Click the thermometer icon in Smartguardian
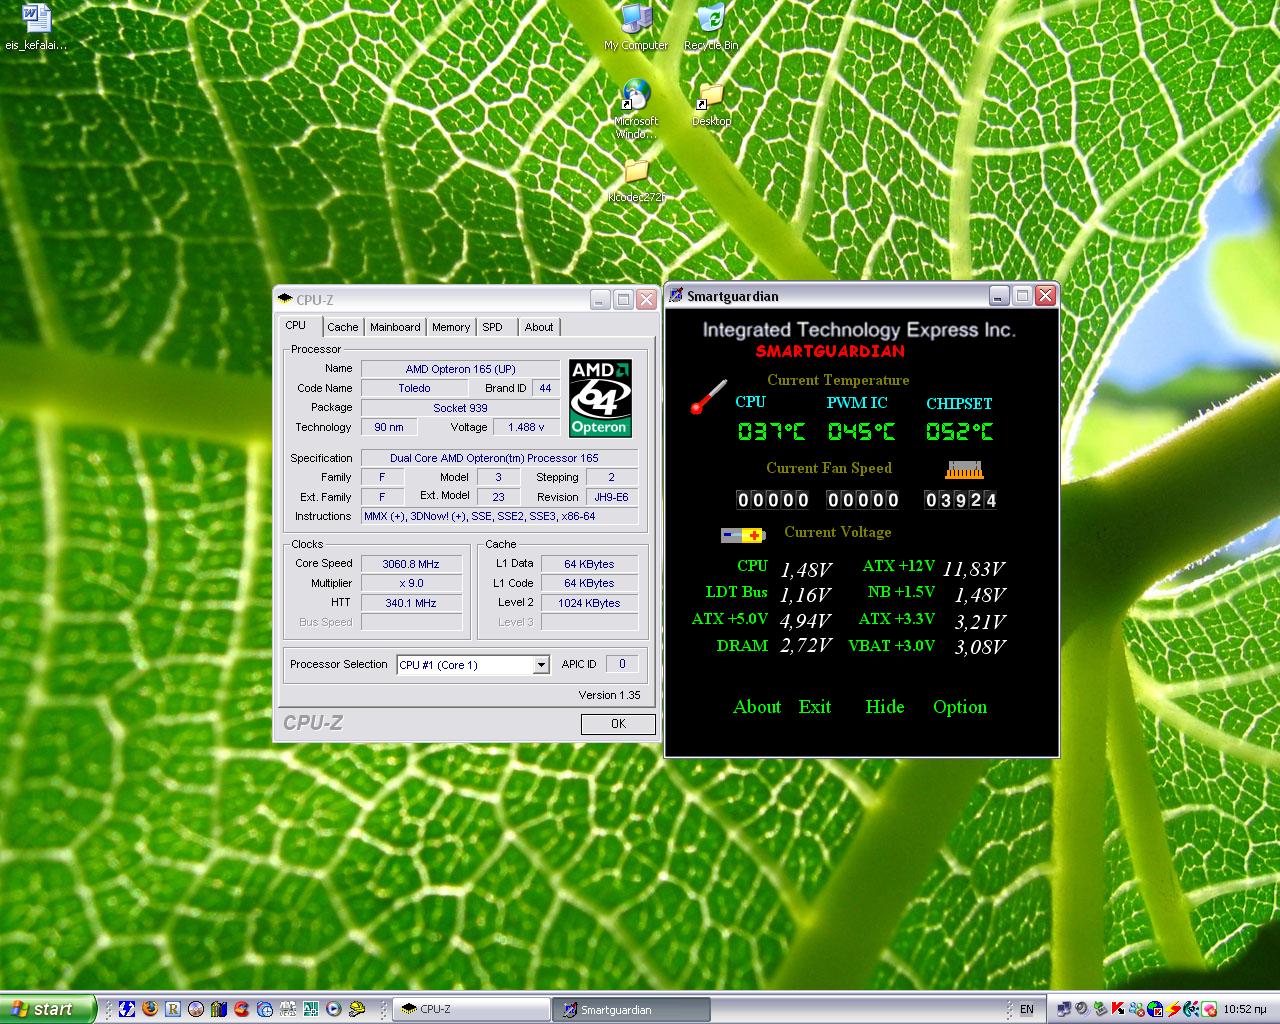The width and height of the screenshot is (1280, 1024). pyautogui.click(x=708, y=397)
